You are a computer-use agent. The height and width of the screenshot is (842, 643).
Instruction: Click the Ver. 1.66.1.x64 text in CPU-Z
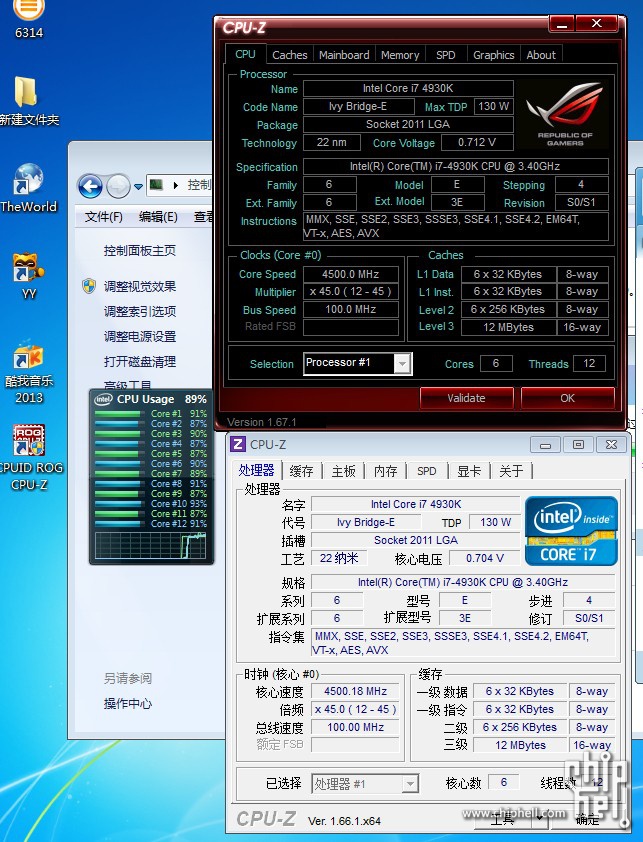(x=344, y=821)
